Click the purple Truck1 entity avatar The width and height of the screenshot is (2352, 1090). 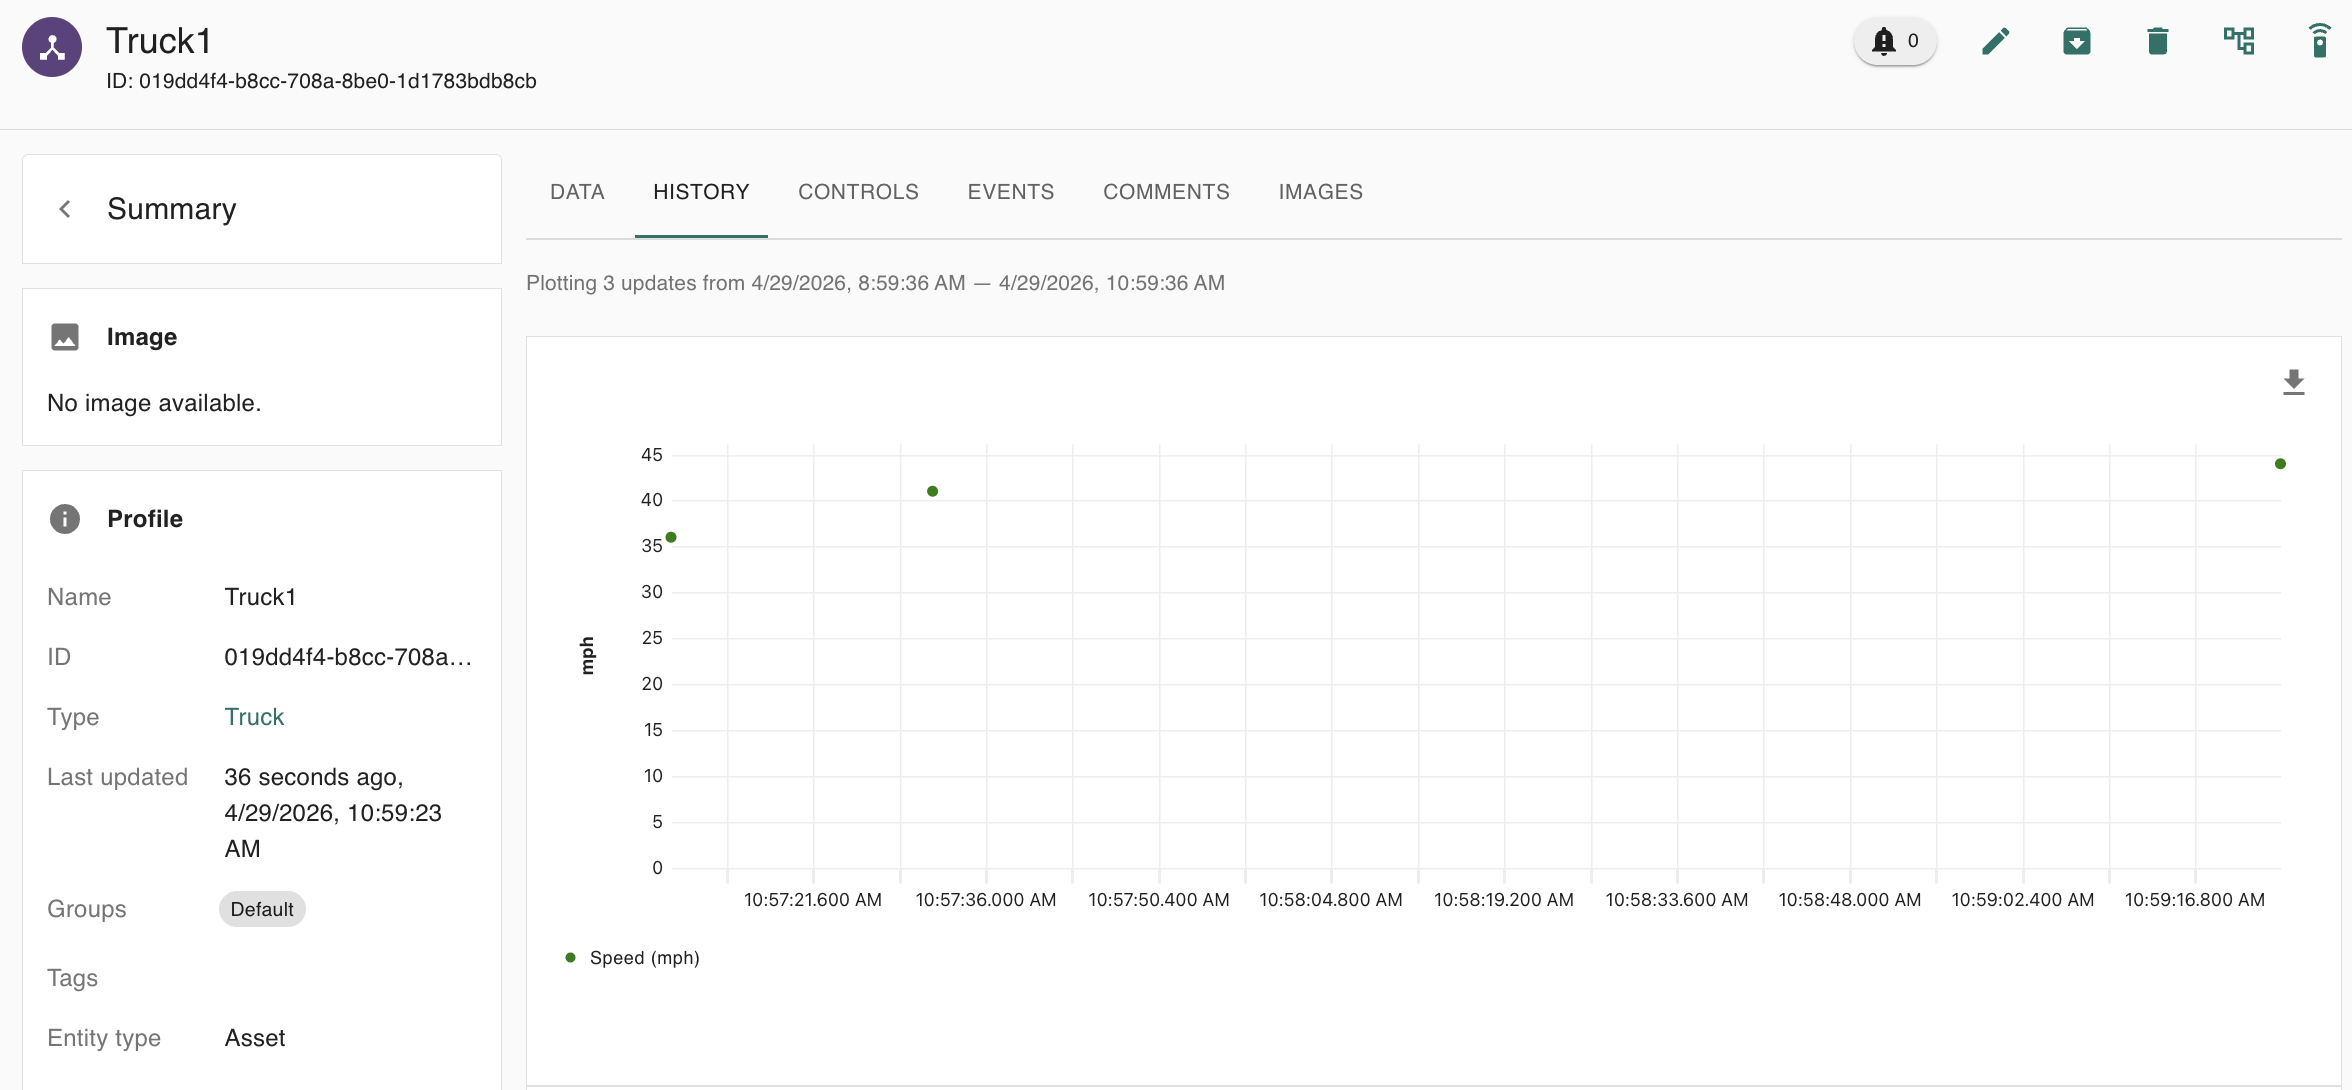pos(52,47)
